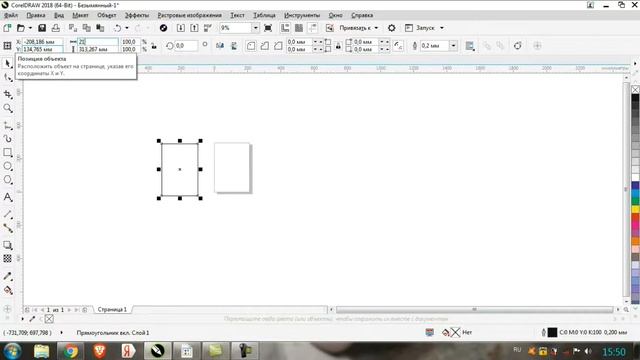Click the no-color X swatch atop palette
640x360 pixels.
[x=635, y=89]
